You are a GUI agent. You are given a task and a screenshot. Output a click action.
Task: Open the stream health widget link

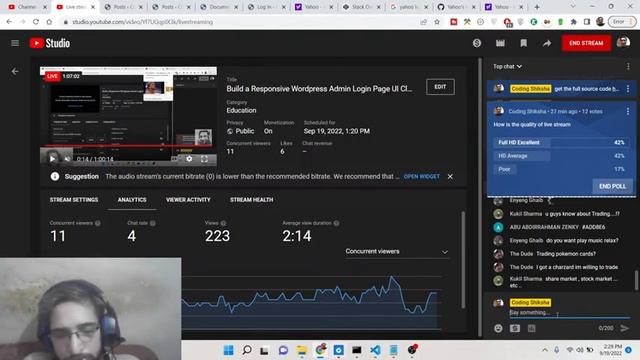click(x=422, y=176)
